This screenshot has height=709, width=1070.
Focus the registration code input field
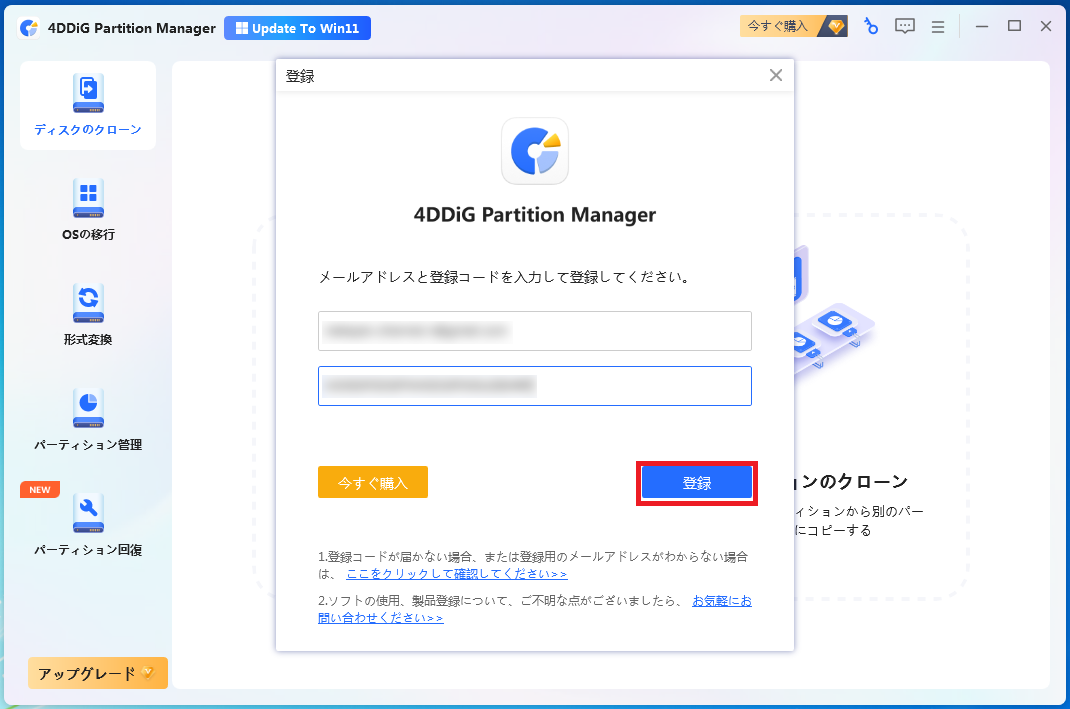tap(535, 386)
